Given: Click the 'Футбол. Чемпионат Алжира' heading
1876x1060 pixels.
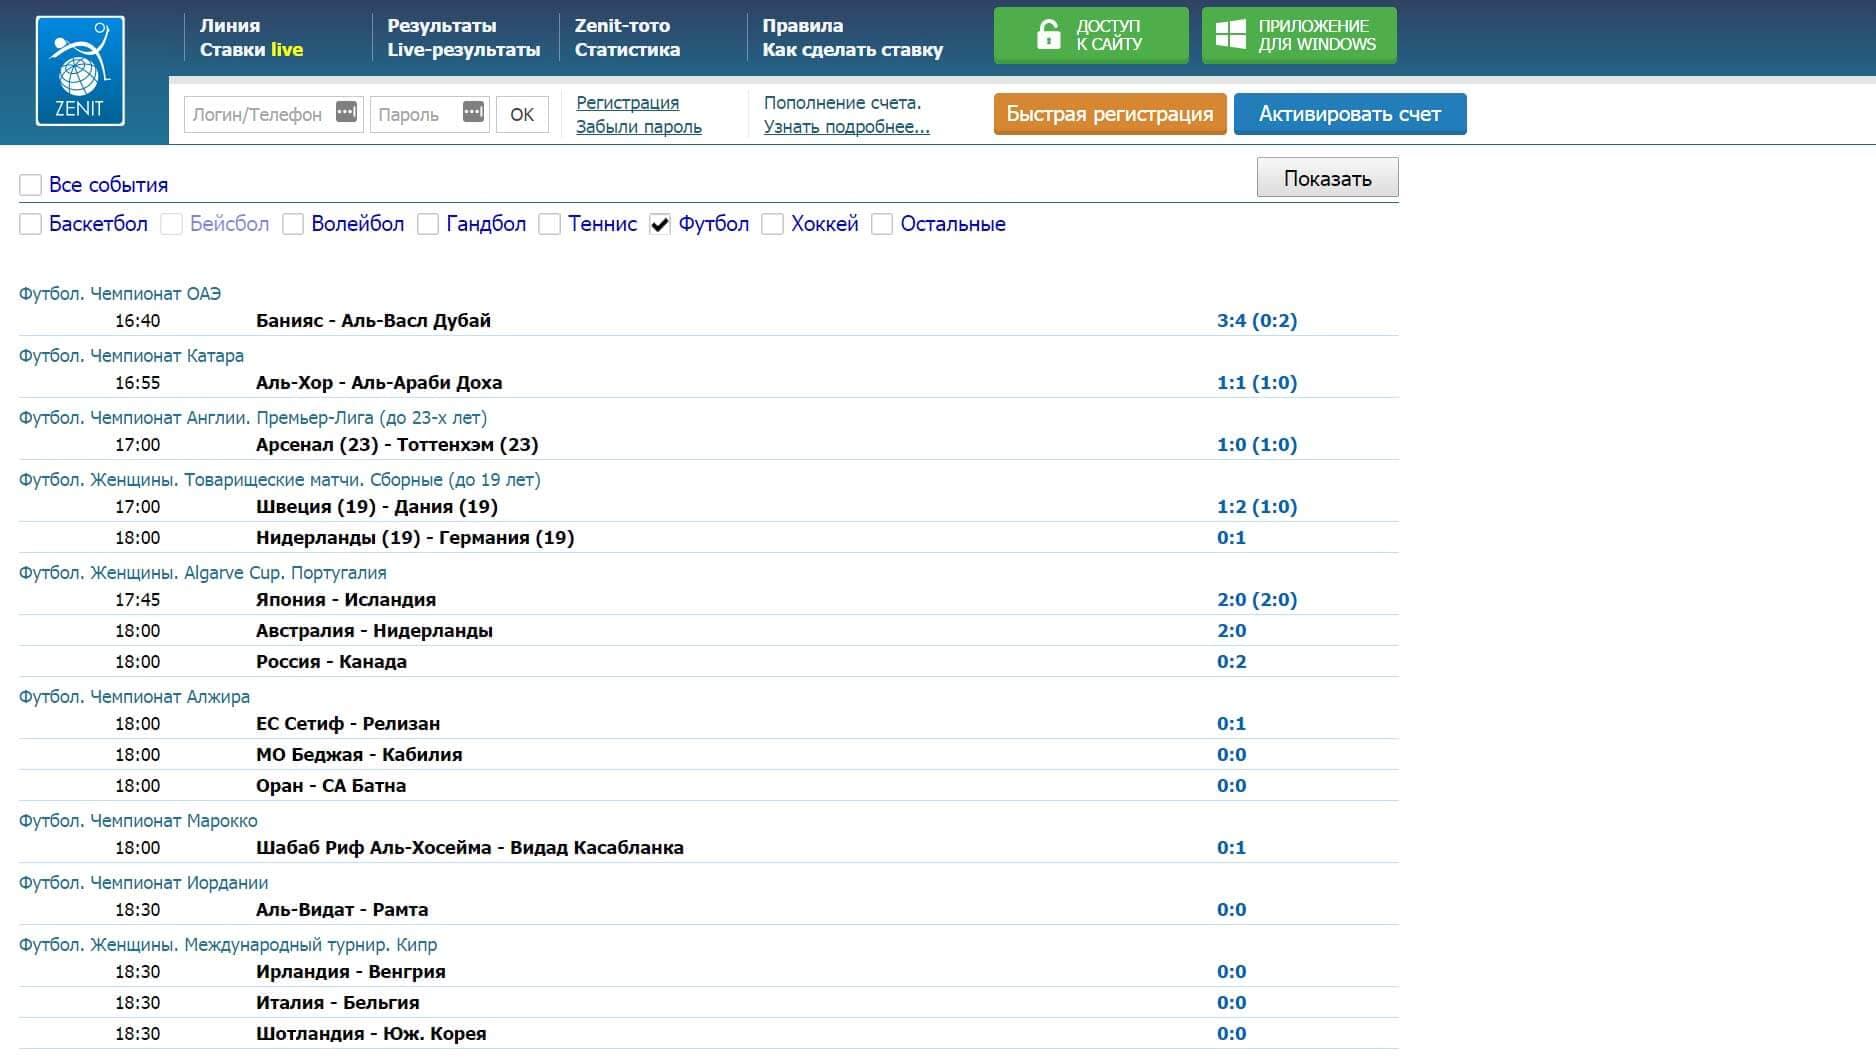Looking at the screenshot, I should pos(134,697).
